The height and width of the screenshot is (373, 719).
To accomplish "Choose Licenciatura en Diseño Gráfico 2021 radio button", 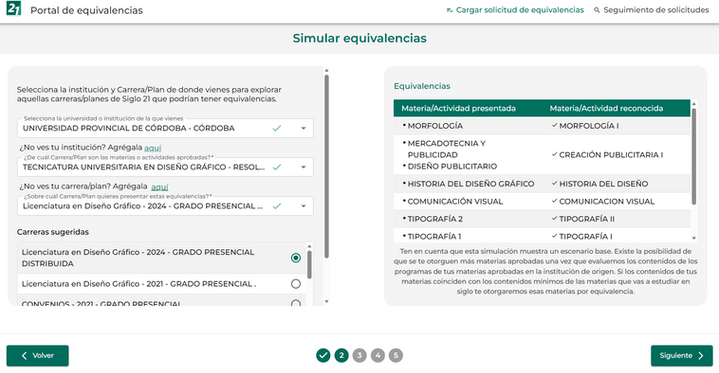I will click(x=296, y=284).
